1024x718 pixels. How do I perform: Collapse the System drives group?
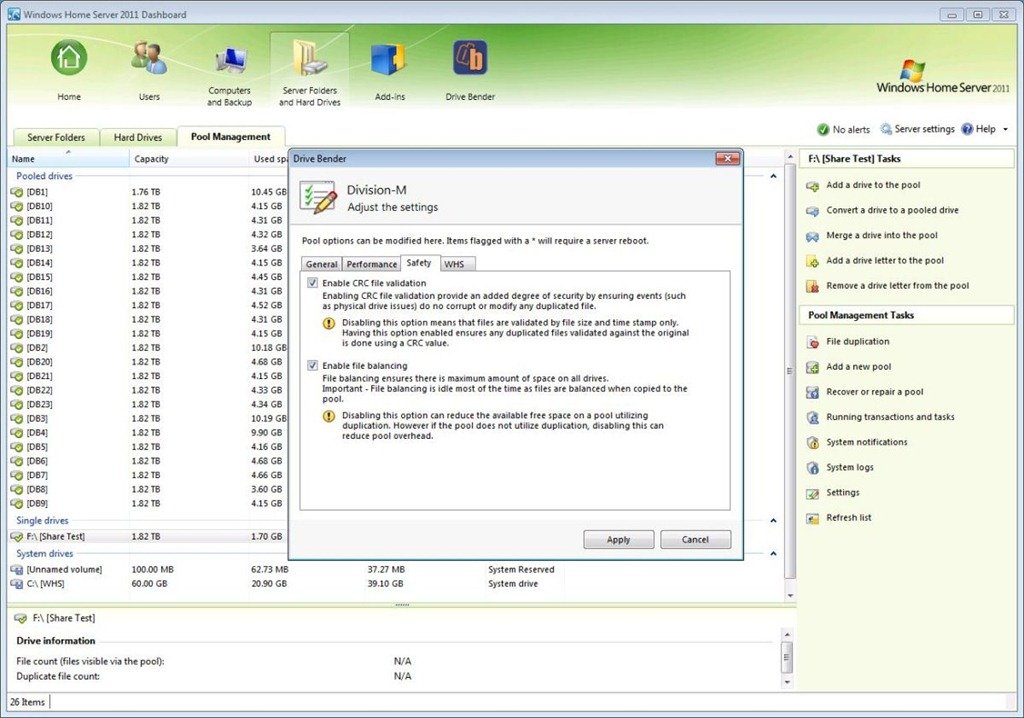(773, 553)
